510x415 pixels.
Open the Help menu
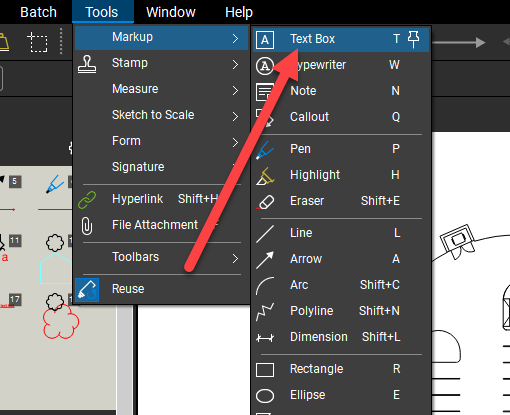tap(239, 12)
